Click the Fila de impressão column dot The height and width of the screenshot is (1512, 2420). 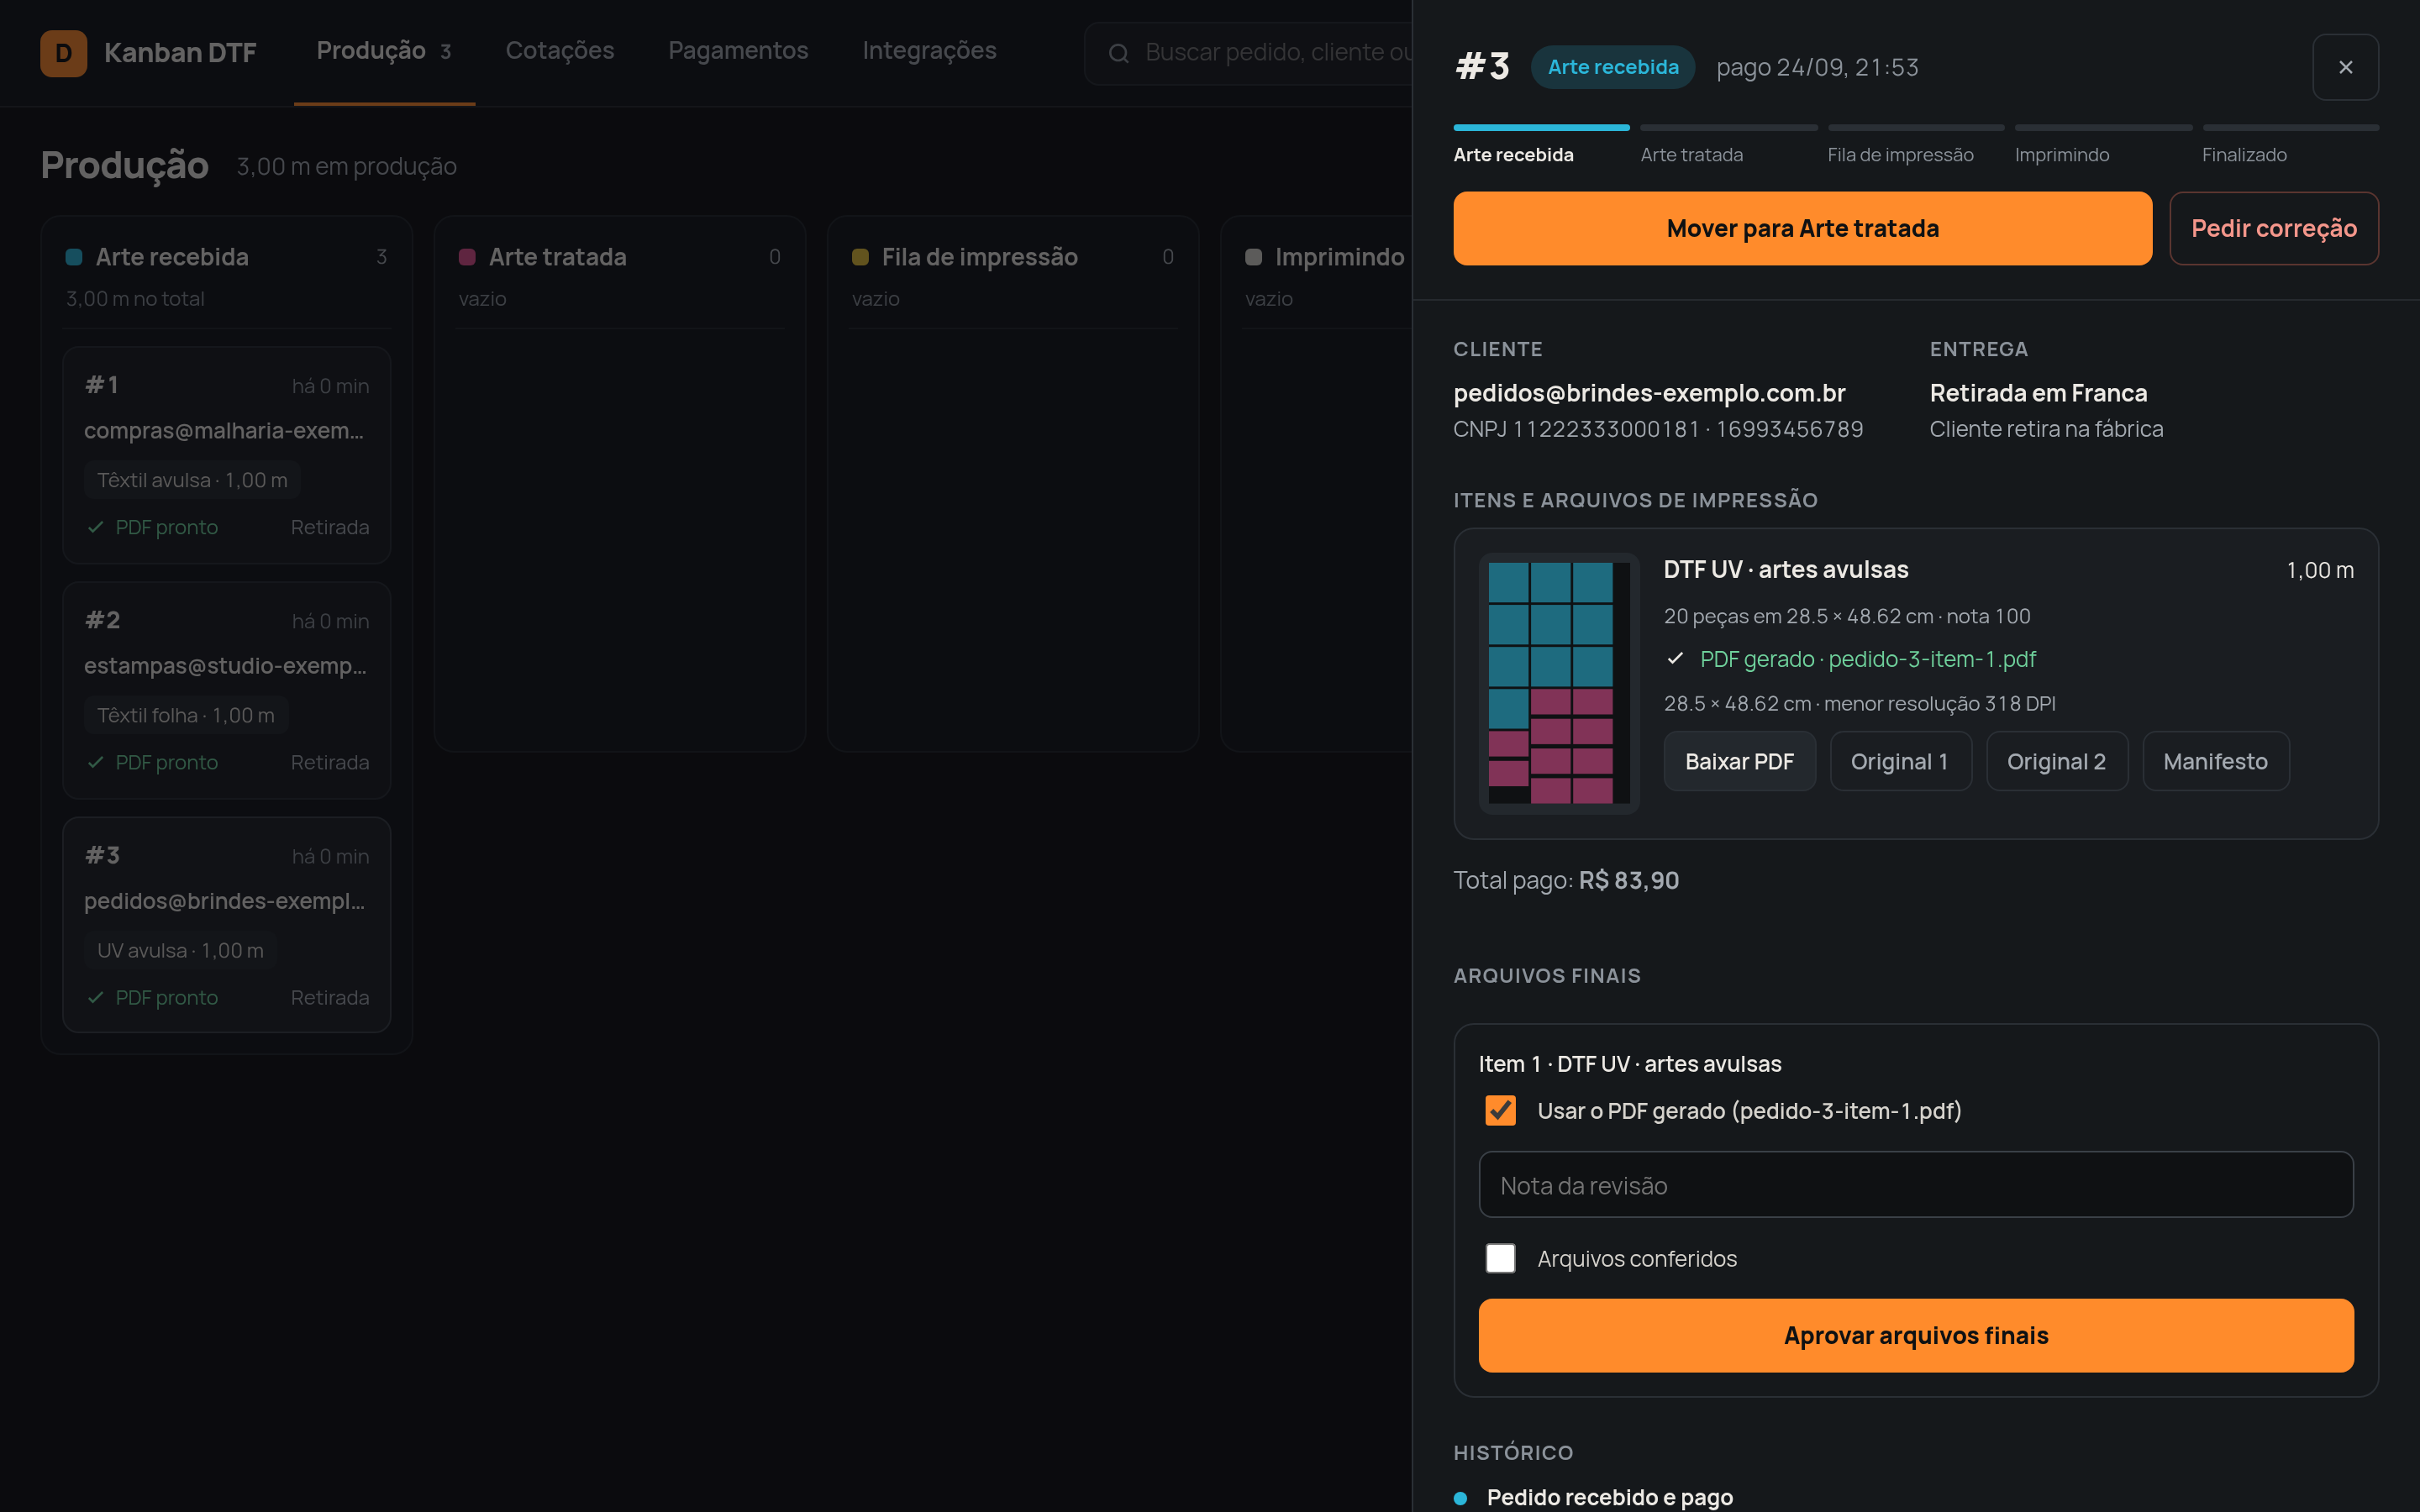pyautogui.click(x=860, y=257)
